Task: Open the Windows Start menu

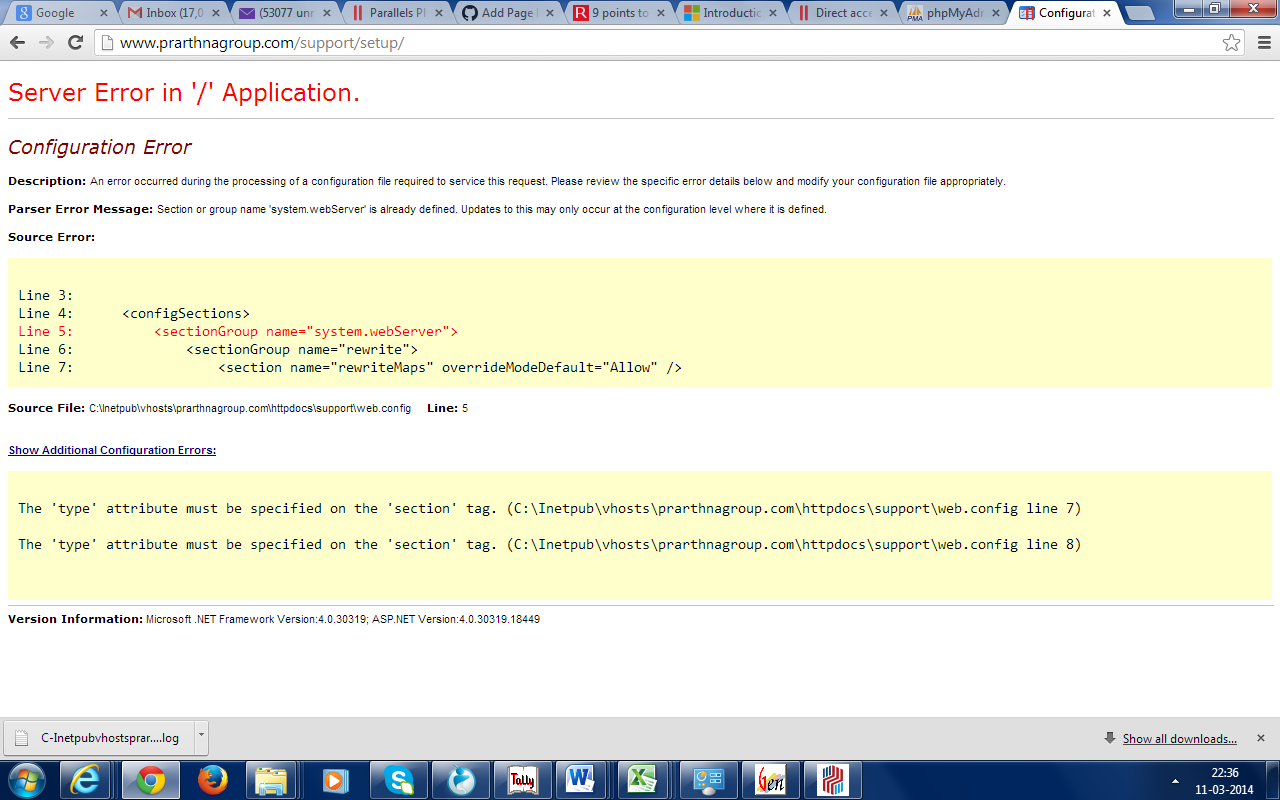Action: [27, 779]
